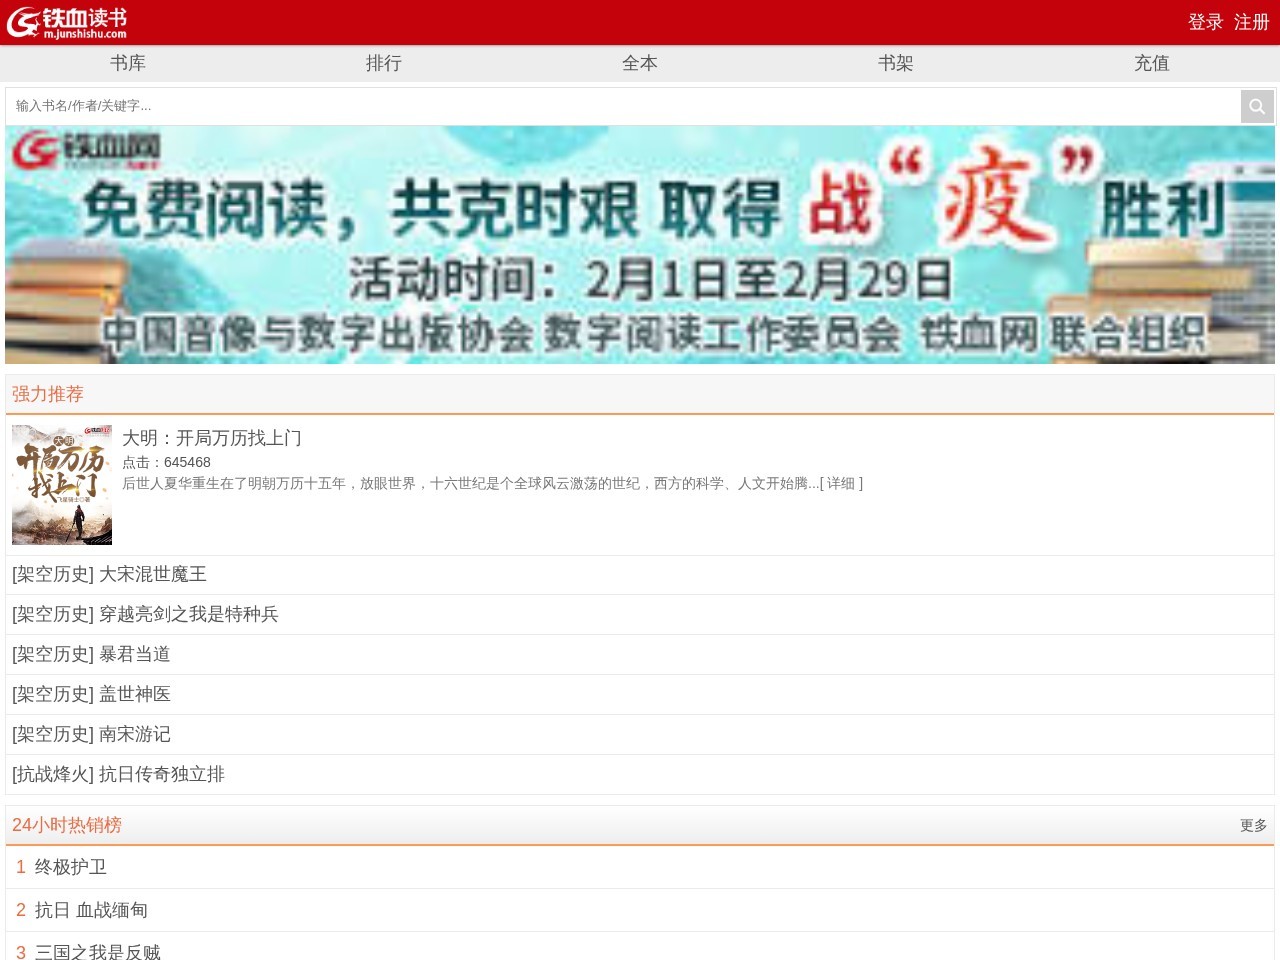Click the [详细] link for the recommended book
The height and width of the screenshot is (960, 1280).
coord(841,483)
